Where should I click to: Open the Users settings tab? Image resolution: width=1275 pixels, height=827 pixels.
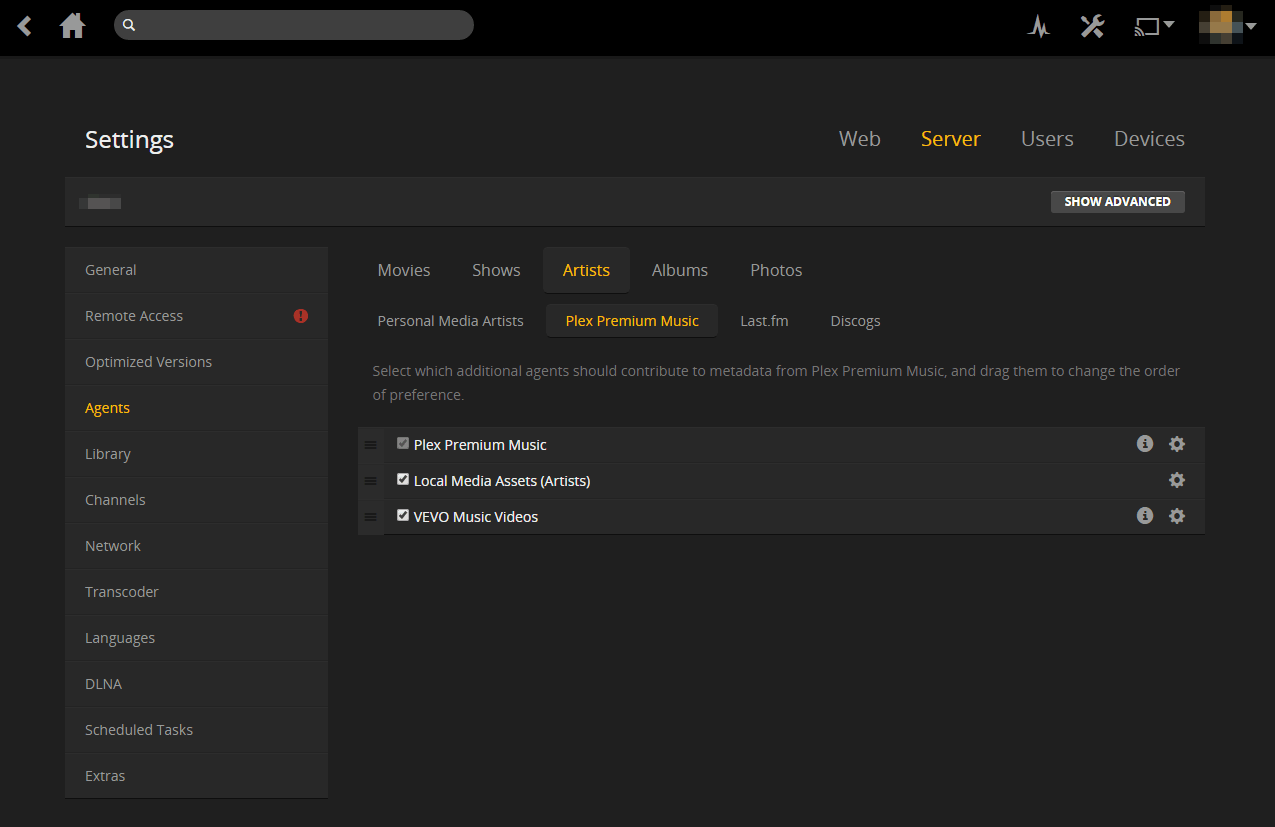click(x=1047, y=139)
